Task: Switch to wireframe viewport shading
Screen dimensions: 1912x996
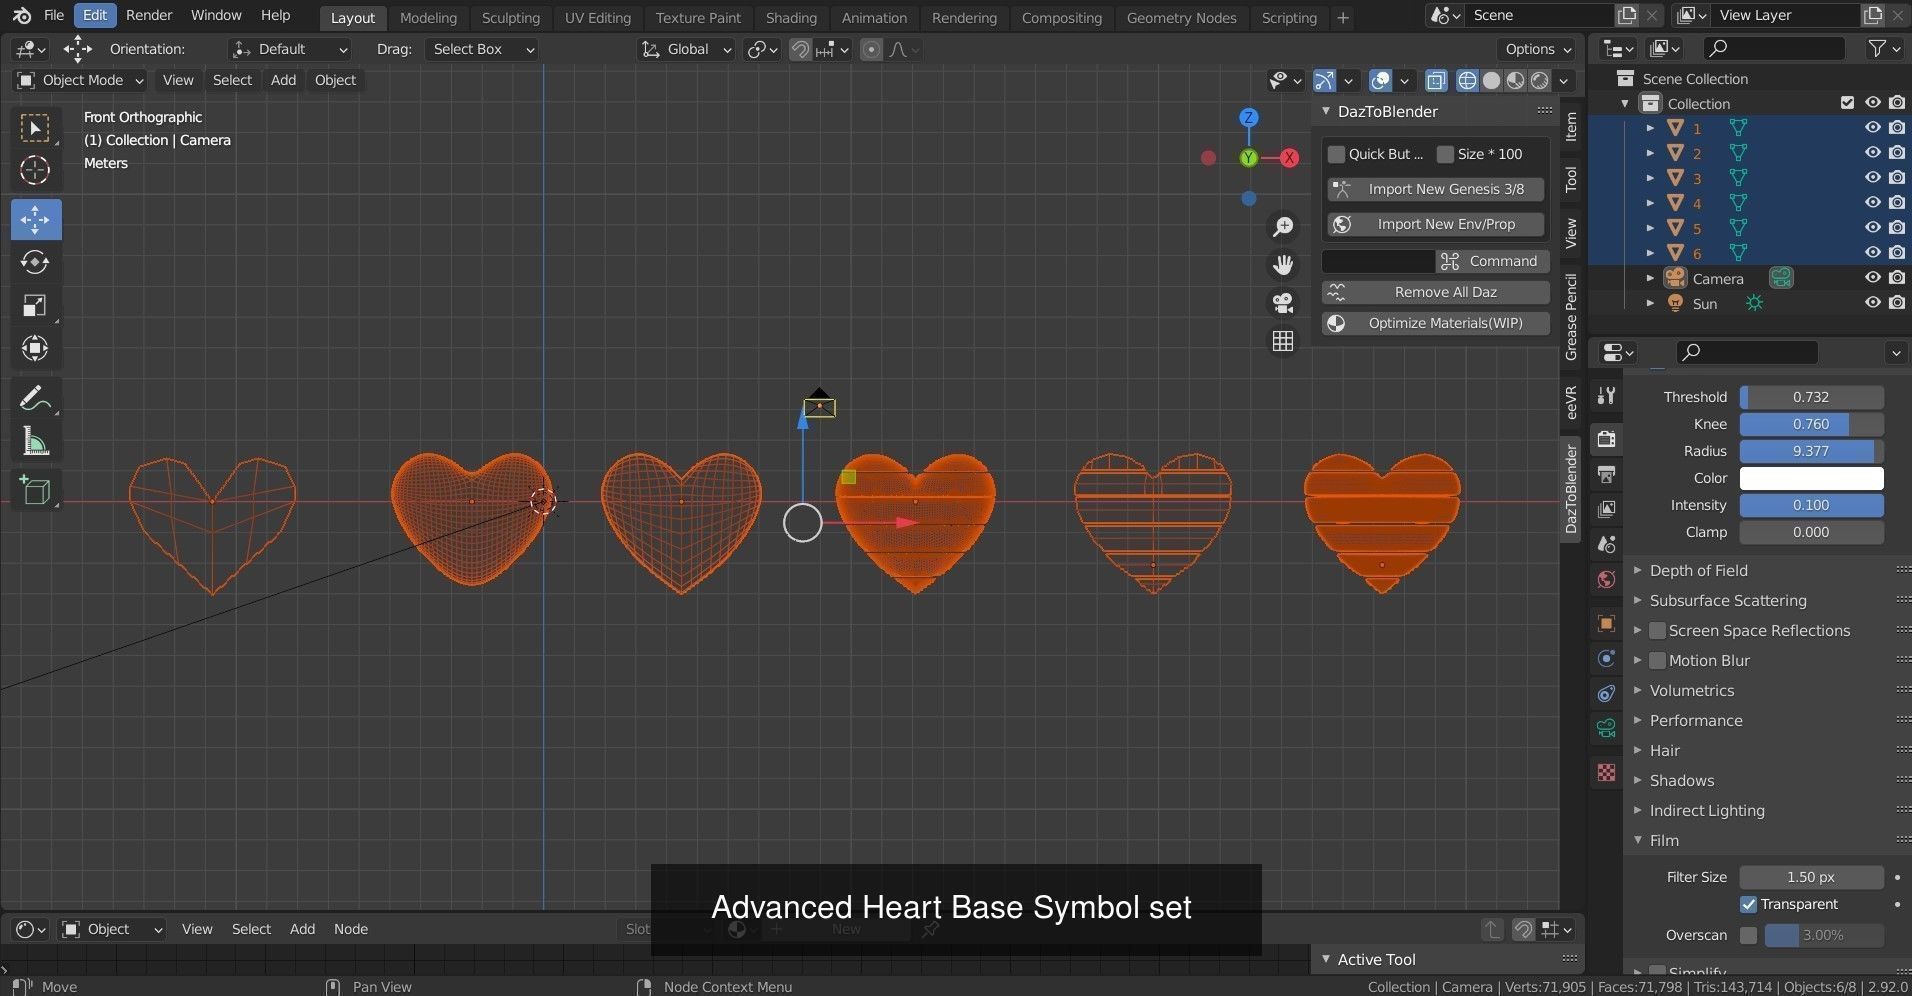Action: point(1467,80)
